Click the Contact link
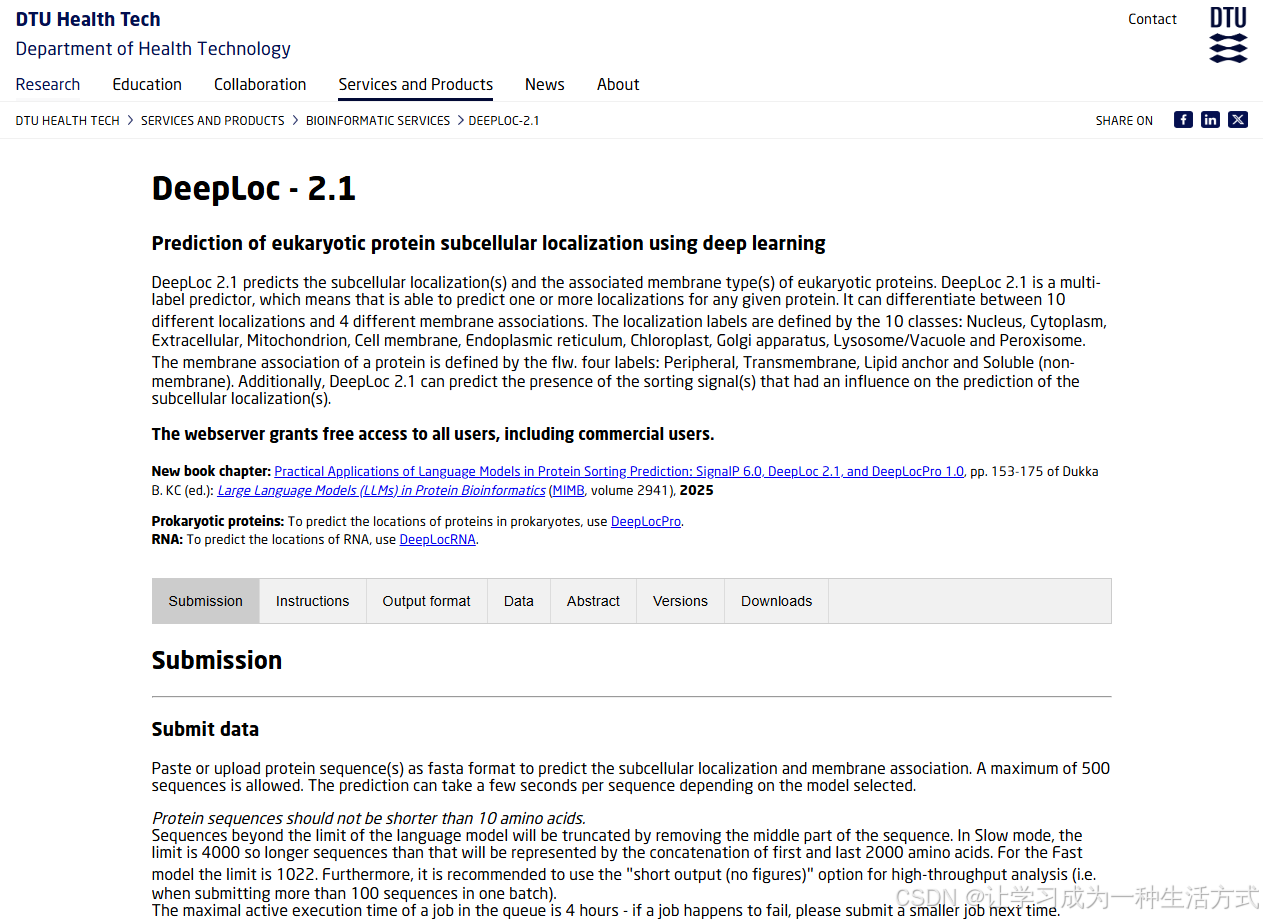This screenshot has width=1263, height=919. click(1152, 19)
